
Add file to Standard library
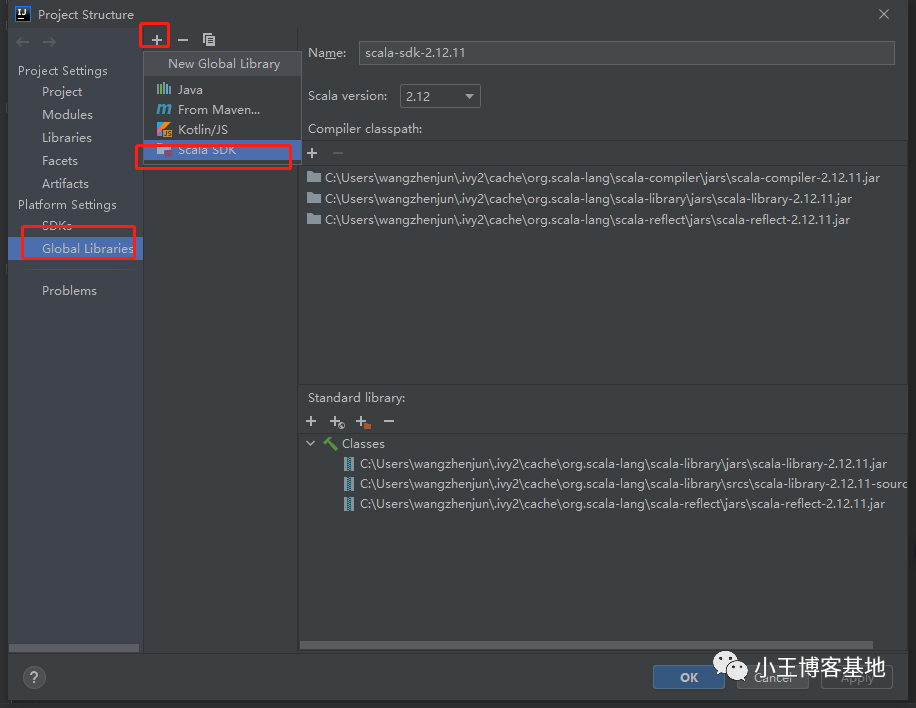311,421
